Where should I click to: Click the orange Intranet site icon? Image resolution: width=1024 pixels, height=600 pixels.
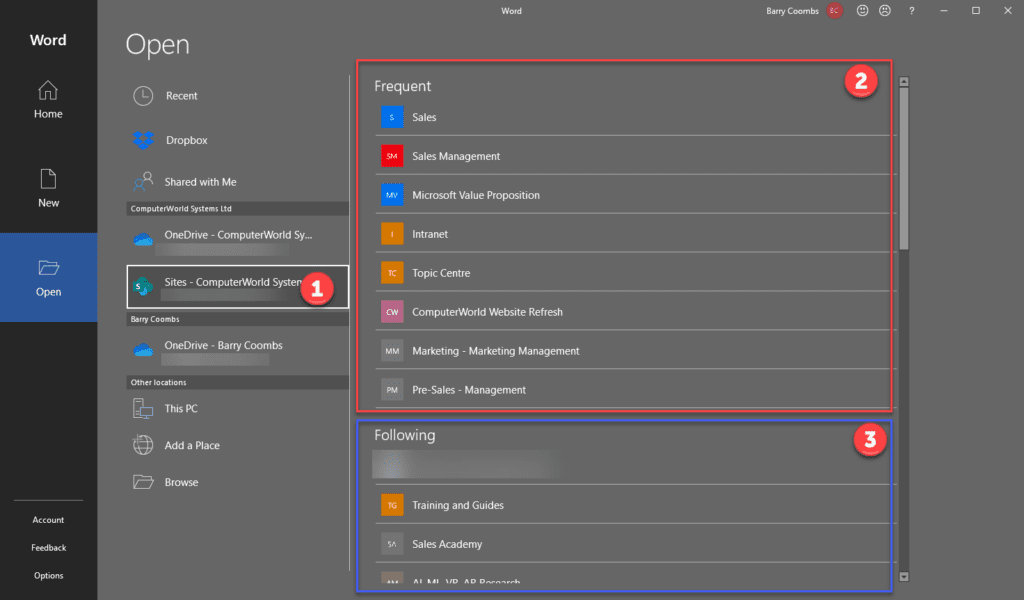coord(392,234)
